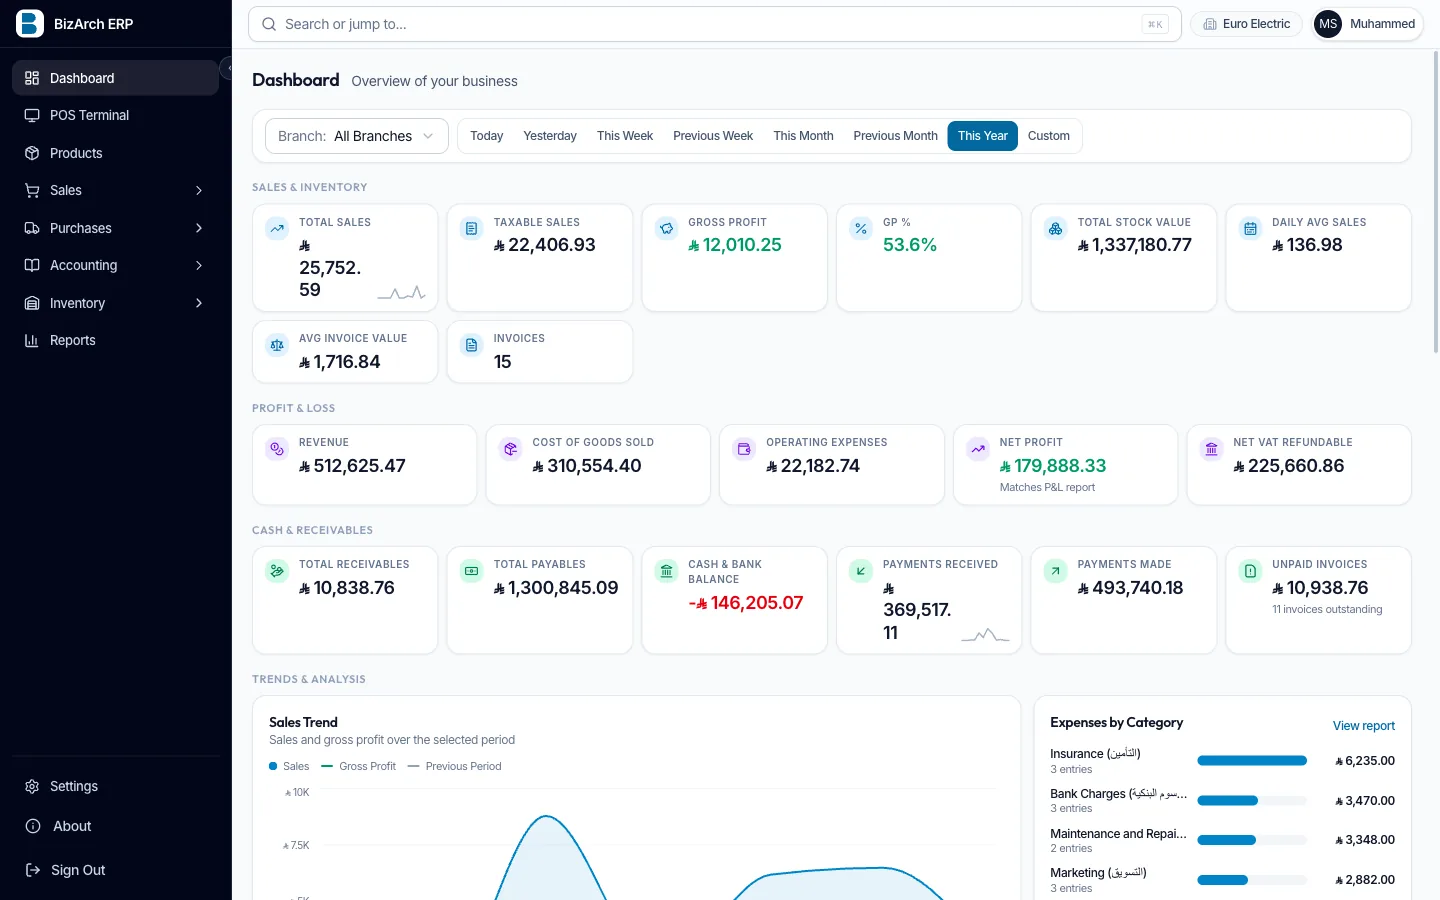Toggle the Gross Profit legend series

359,766
